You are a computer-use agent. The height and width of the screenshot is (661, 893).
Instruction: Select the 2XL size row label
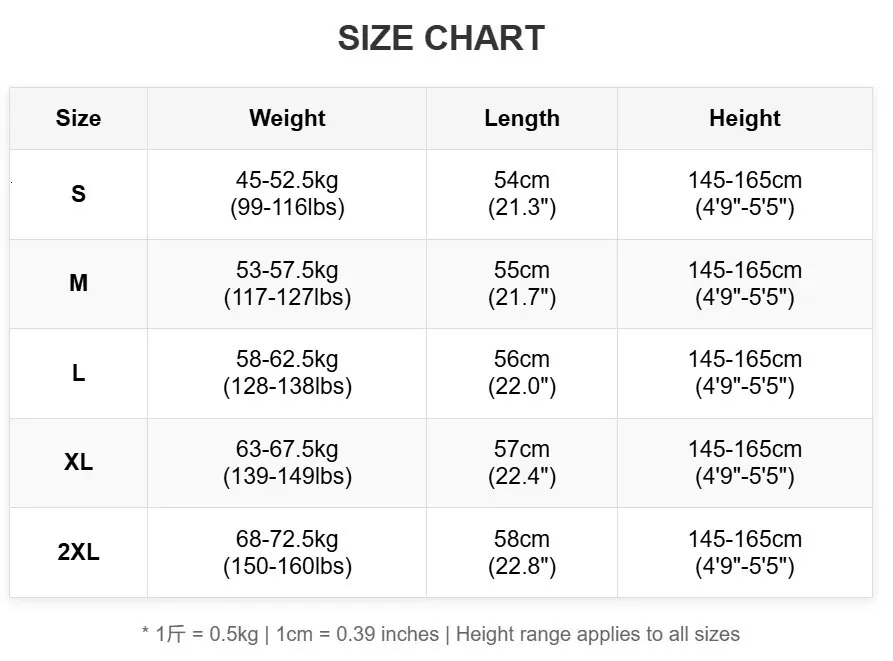click(78, 552)
